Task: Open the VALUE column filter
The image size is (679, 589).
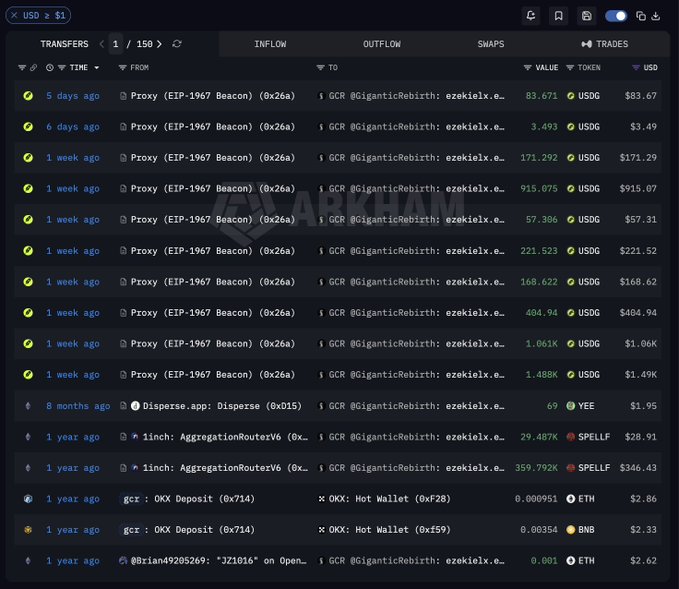Action: tap(527, 68)
